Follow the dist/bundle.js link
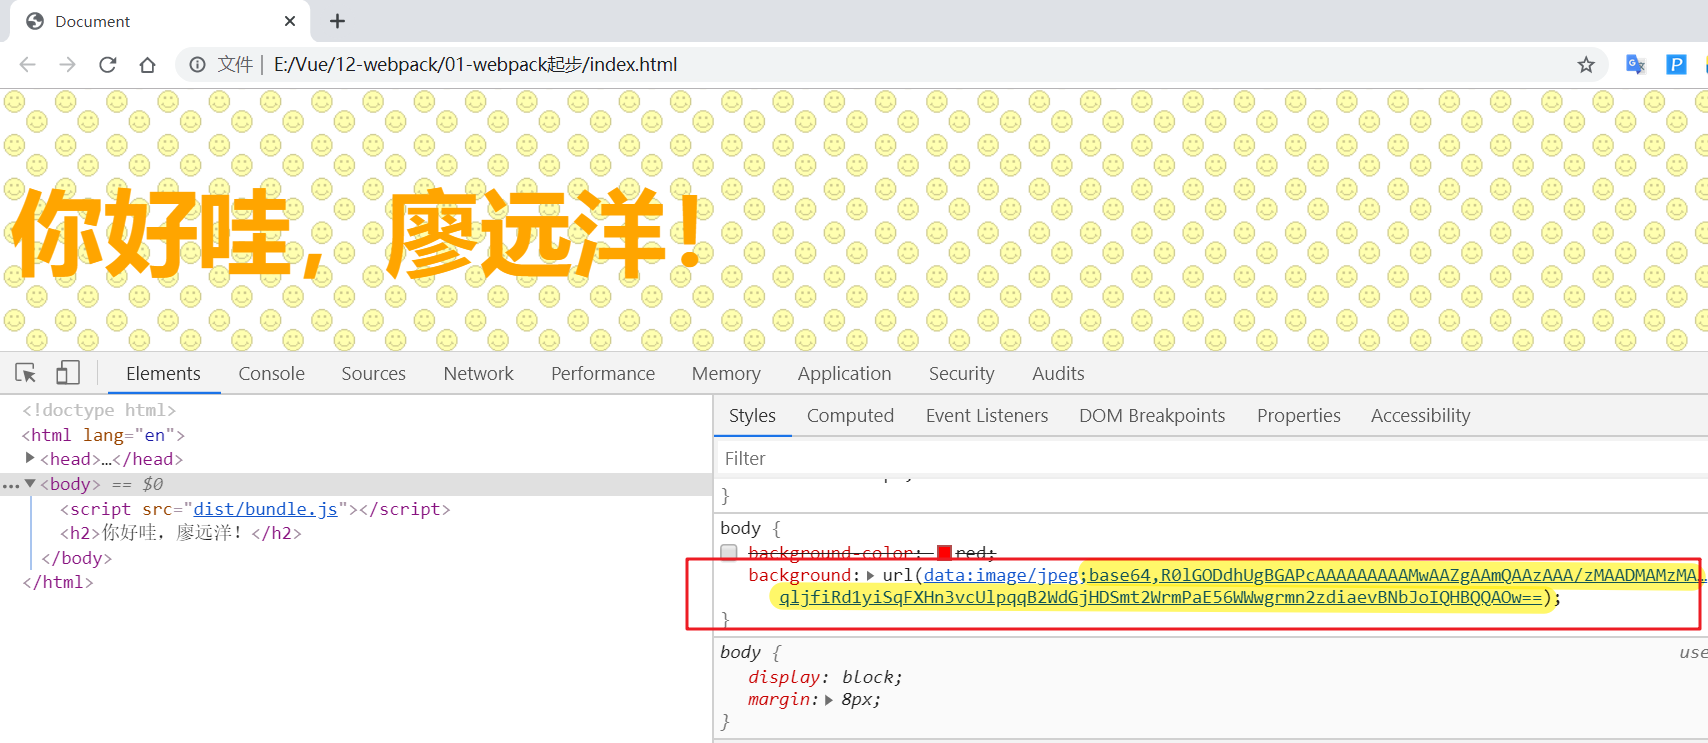 265,509
